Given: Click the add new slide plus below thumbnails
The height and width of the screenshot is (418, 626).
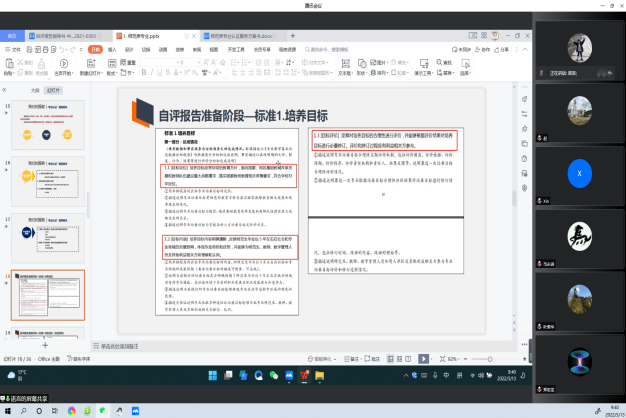Looking at the screenshot, I should (x=45, y=345).
